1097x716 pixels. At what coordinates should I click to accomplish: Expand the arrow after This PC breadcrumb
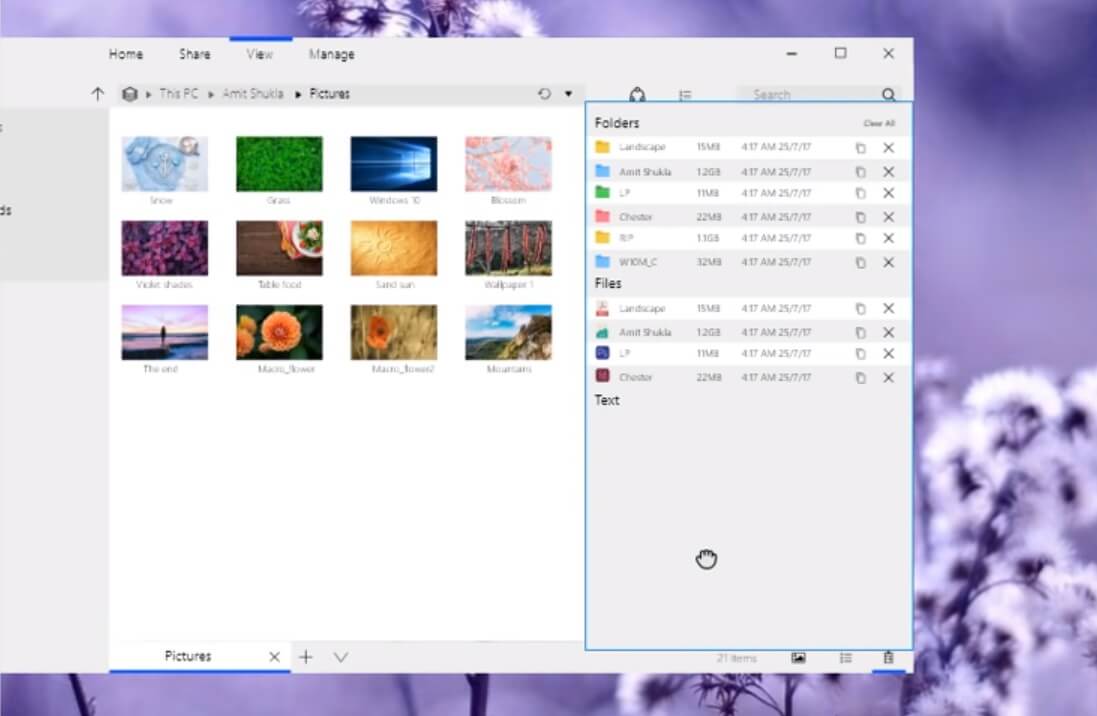[x=211, y=94]
